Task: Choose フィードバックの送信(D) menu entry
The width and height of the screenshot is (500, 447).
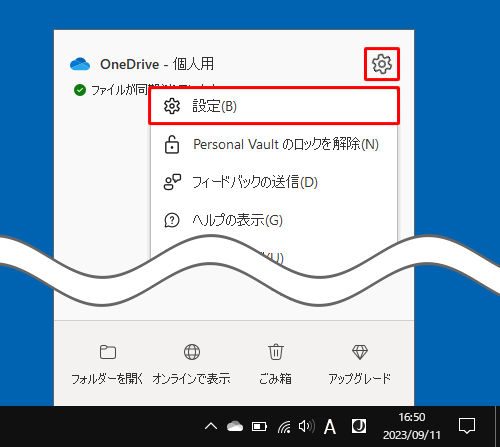Action: pos(274,182)
